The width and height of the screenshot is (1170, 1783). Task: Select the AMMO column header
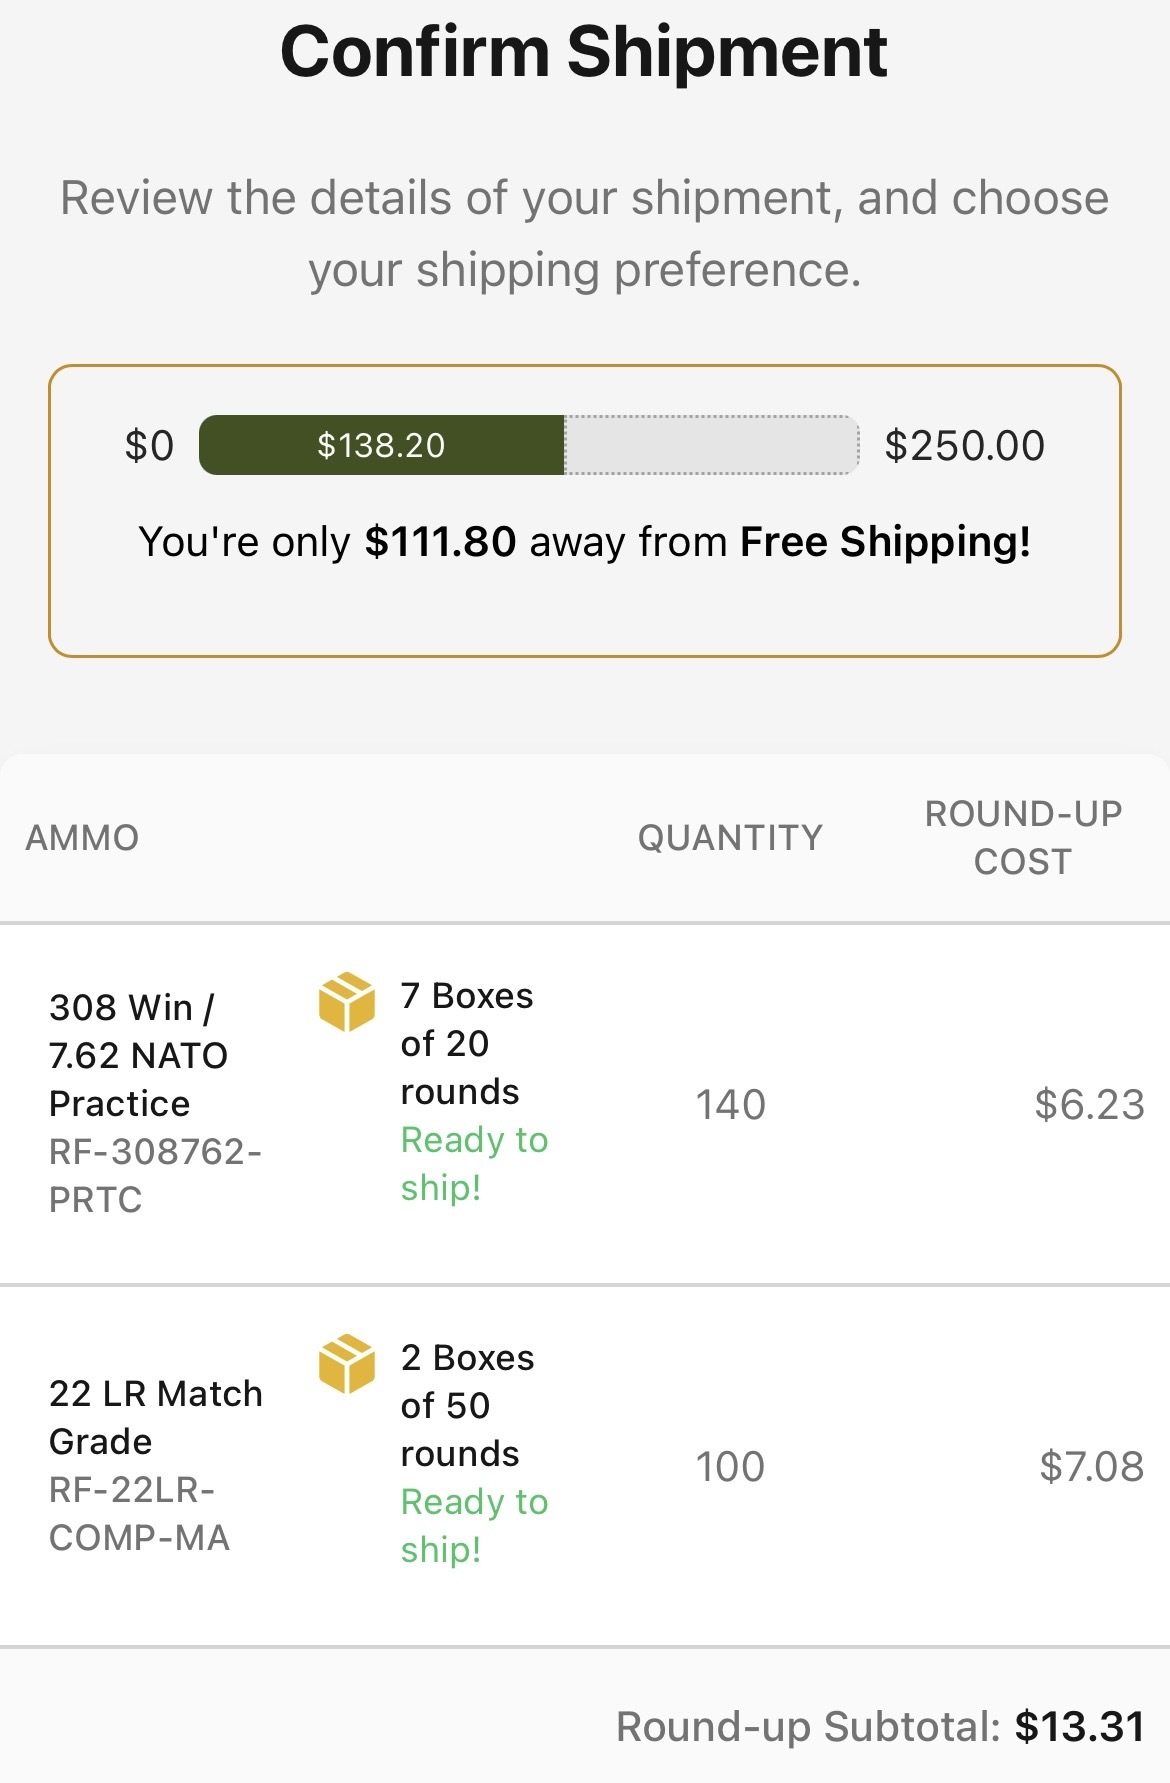tap(82, 837)
